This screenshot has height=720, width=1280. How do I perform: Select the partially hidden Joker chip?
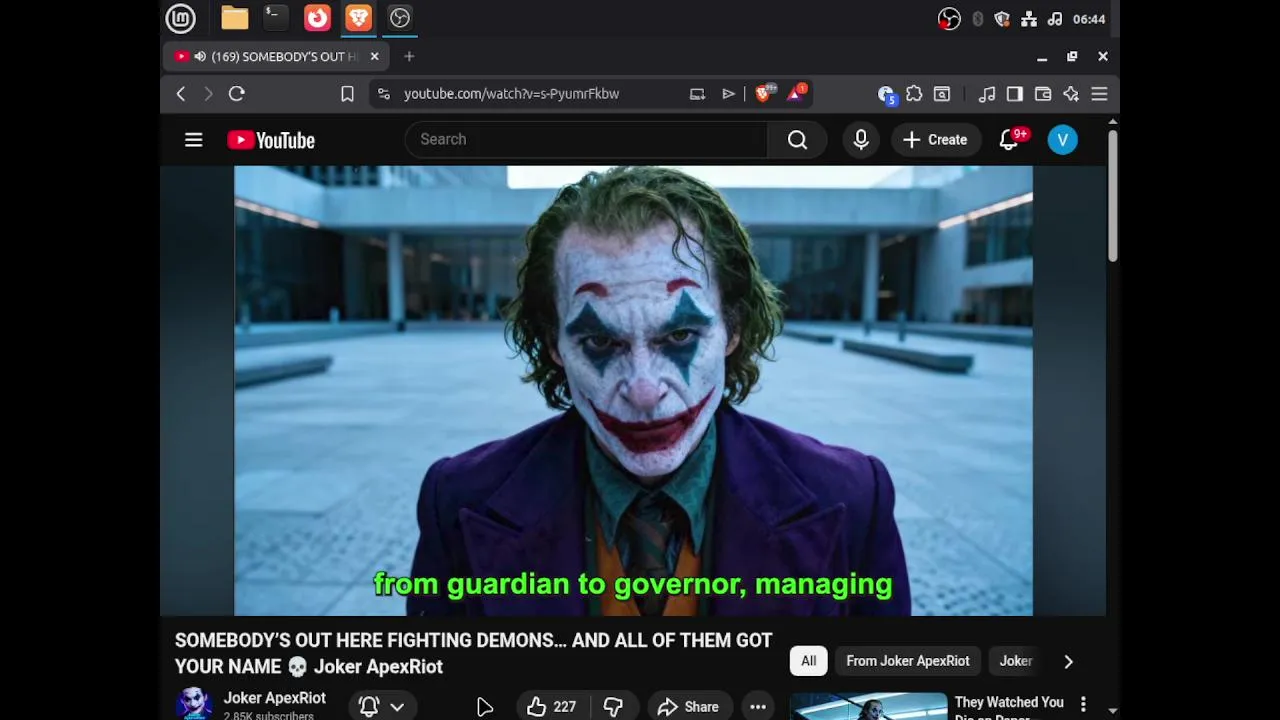(x=1016, y=661)
